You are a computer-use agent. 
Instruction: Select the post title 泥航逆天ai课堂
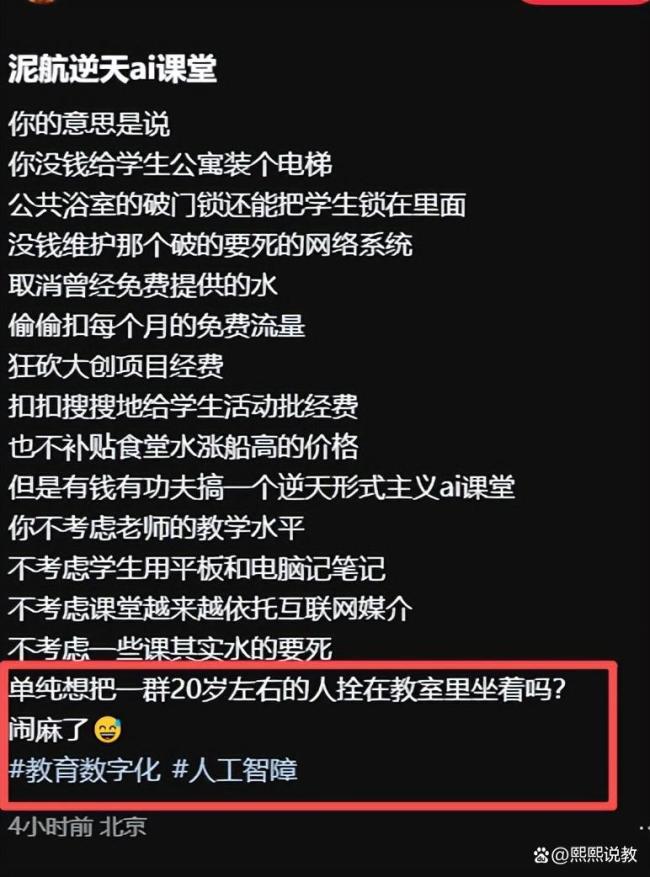tap(112, 69)
